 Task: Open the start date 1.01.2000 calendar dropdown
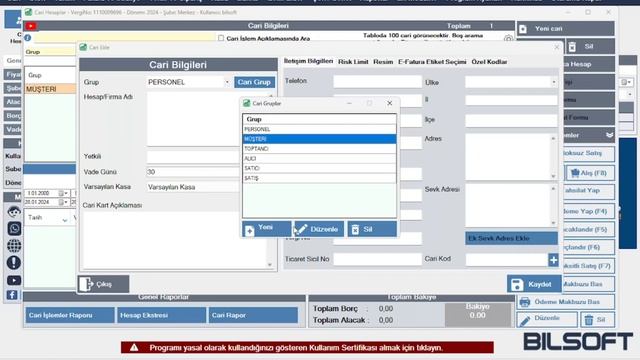[x=63, y=193]
